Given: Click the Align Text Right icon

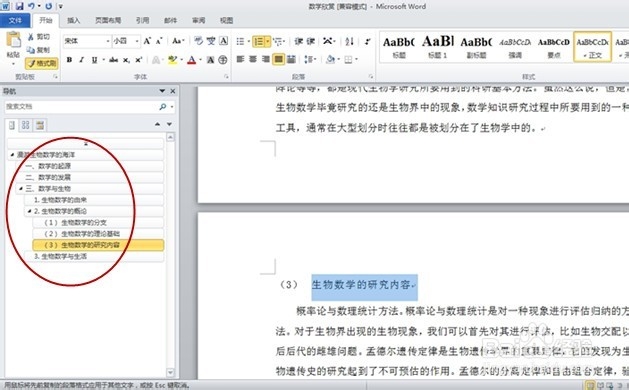Looking at the screenshot, I should pyautogui.click(x=266, y=59).
